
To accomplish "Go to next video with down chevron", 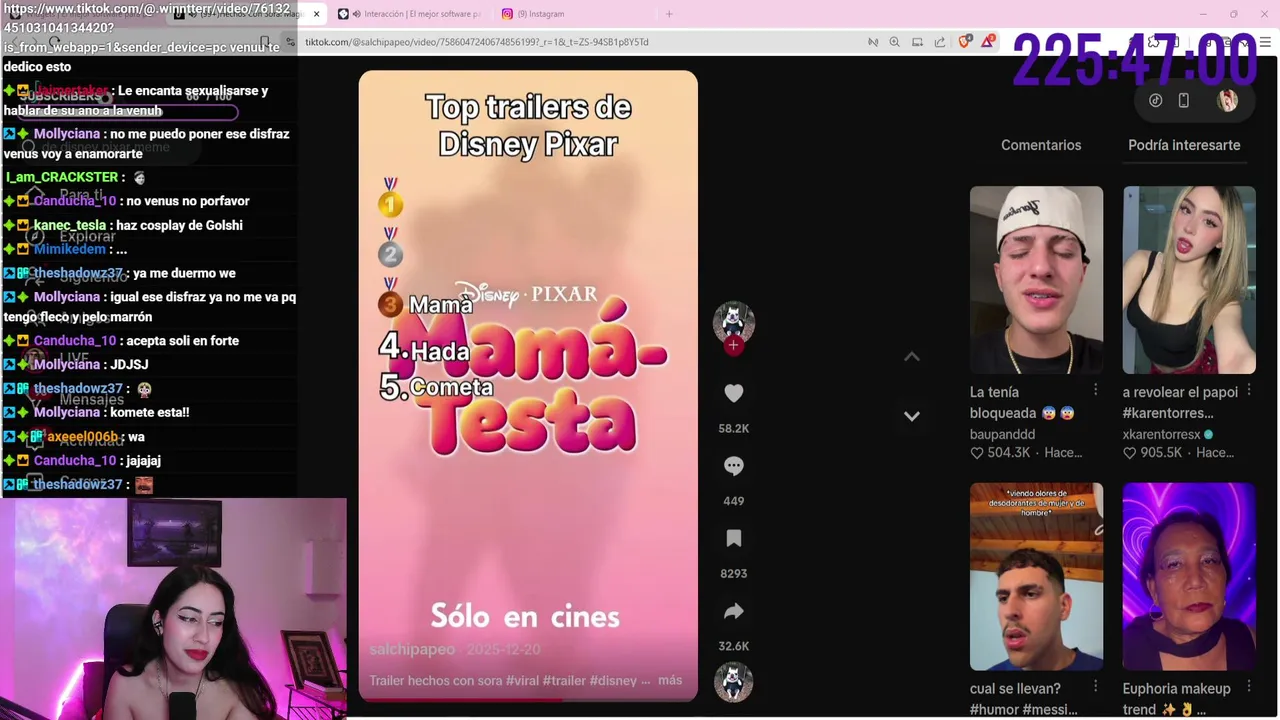I will [x=911, y=416].
